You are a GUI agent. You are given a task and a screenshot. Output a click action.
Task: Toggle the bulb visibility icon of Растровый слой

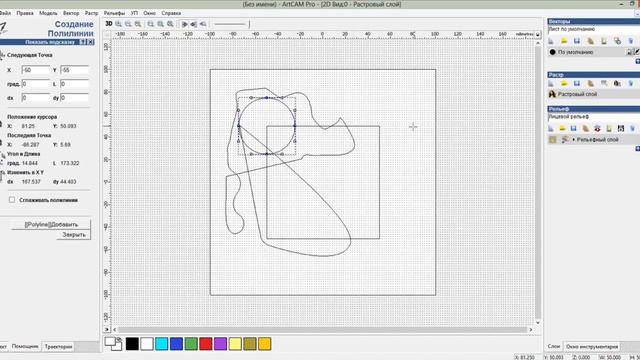552,94
